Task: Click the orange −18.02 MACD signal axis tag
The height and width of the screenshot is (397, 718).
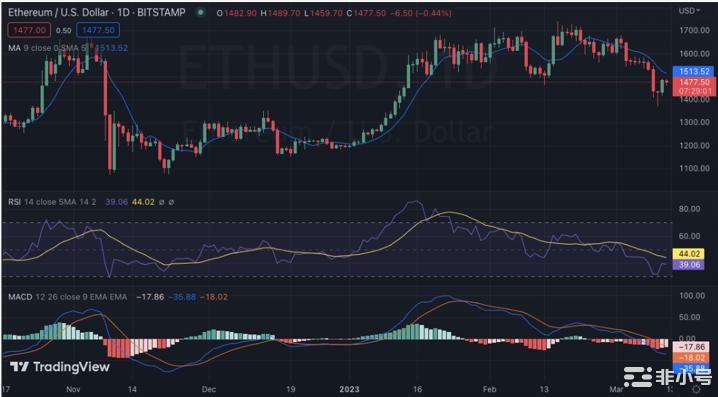Action: [x=691, y=358]
